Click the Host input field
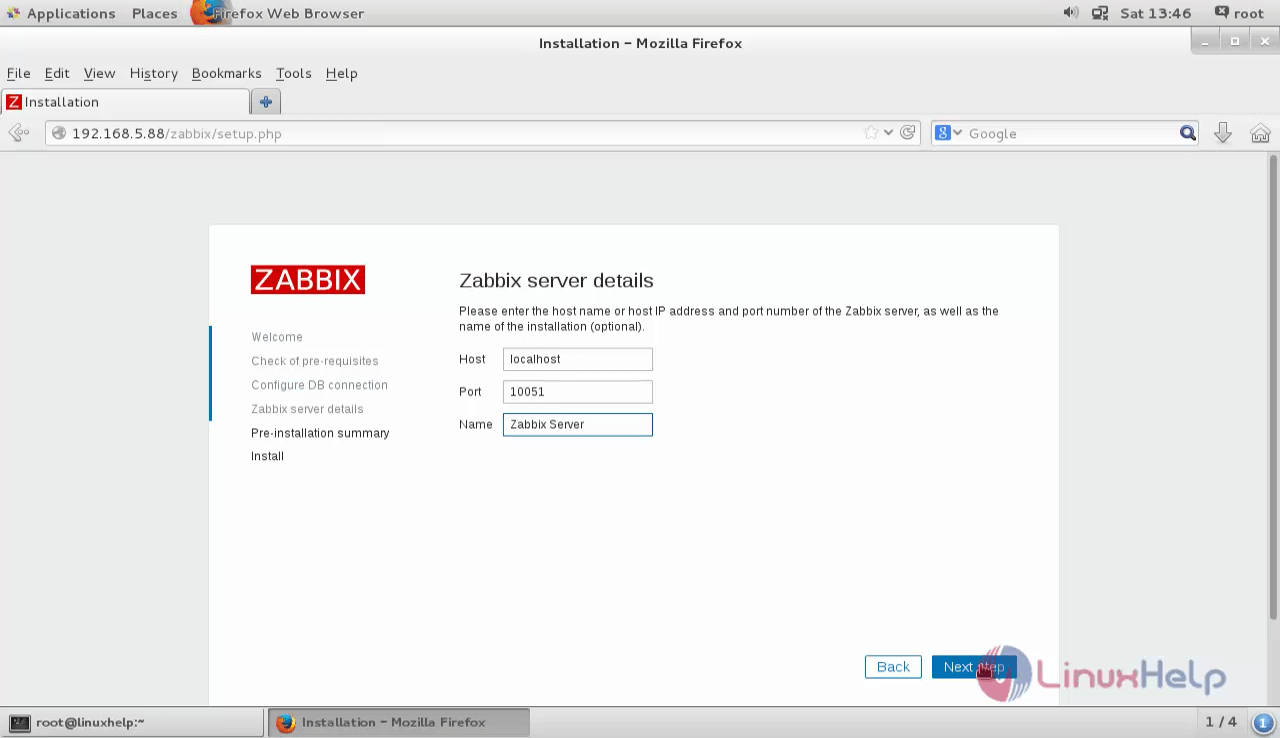1280x738 pixels. [x=577, y=359]
